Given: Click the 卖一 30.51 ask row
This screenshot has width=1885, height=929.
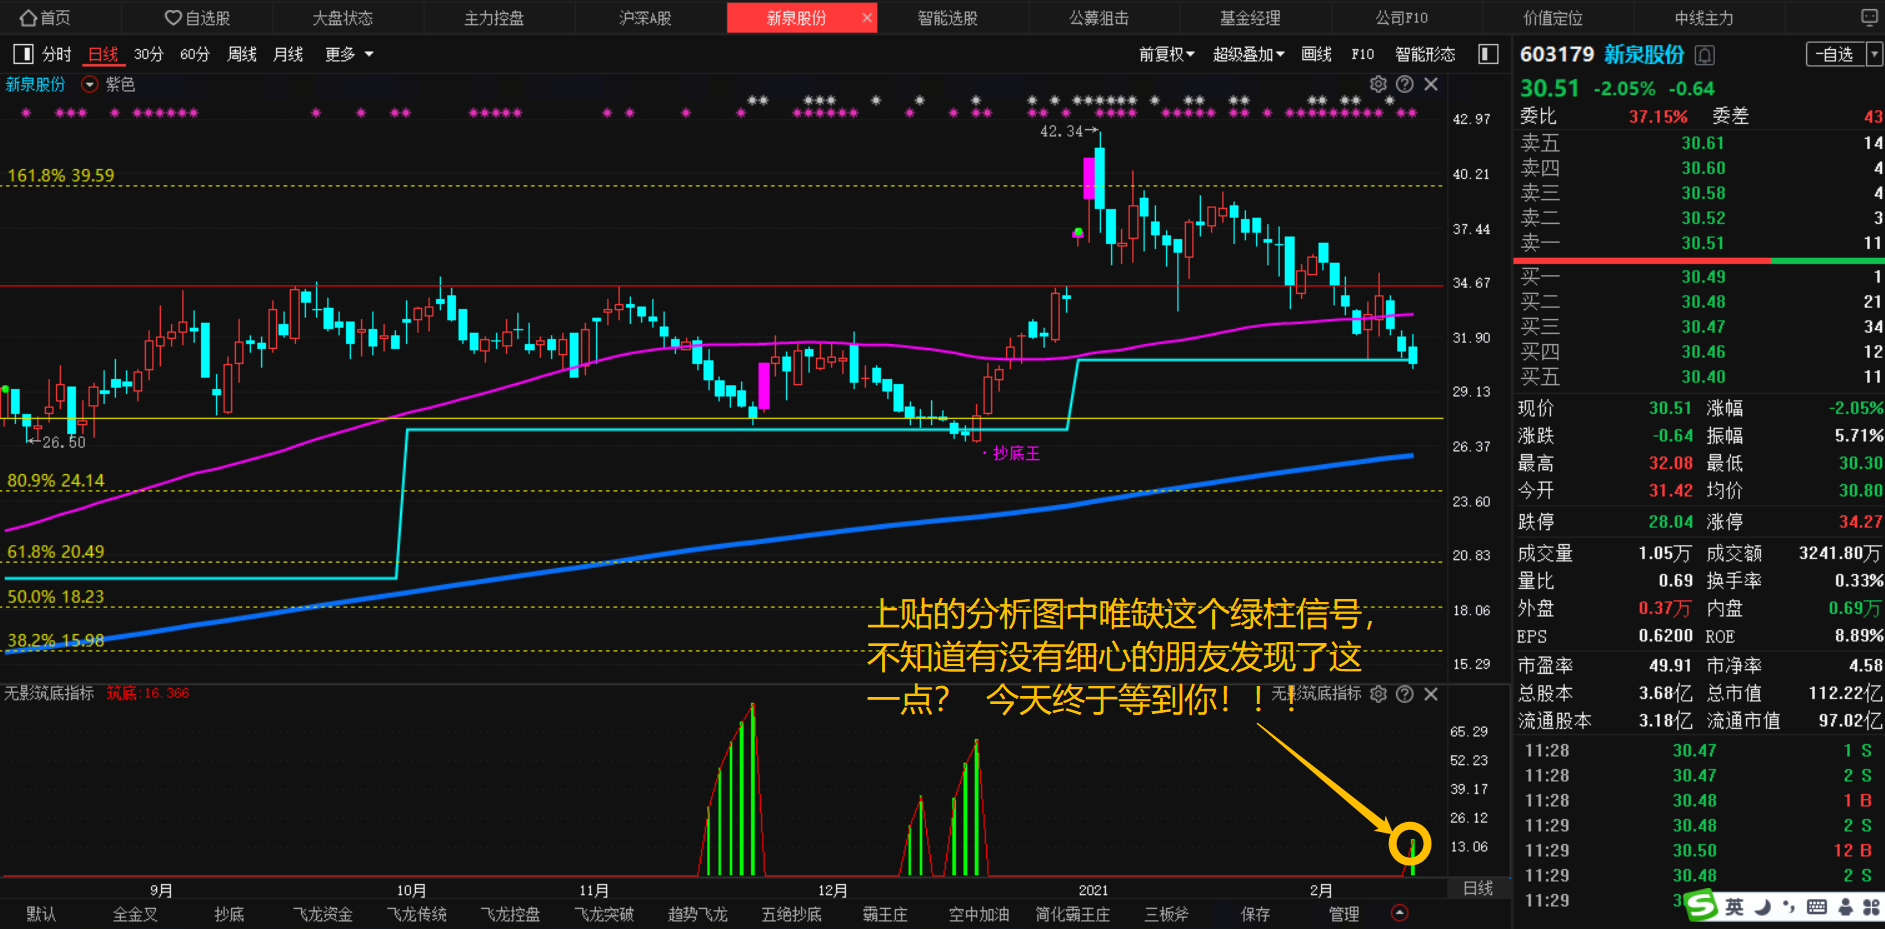Looking at the screenshot, I should [x=1701, y=243].
